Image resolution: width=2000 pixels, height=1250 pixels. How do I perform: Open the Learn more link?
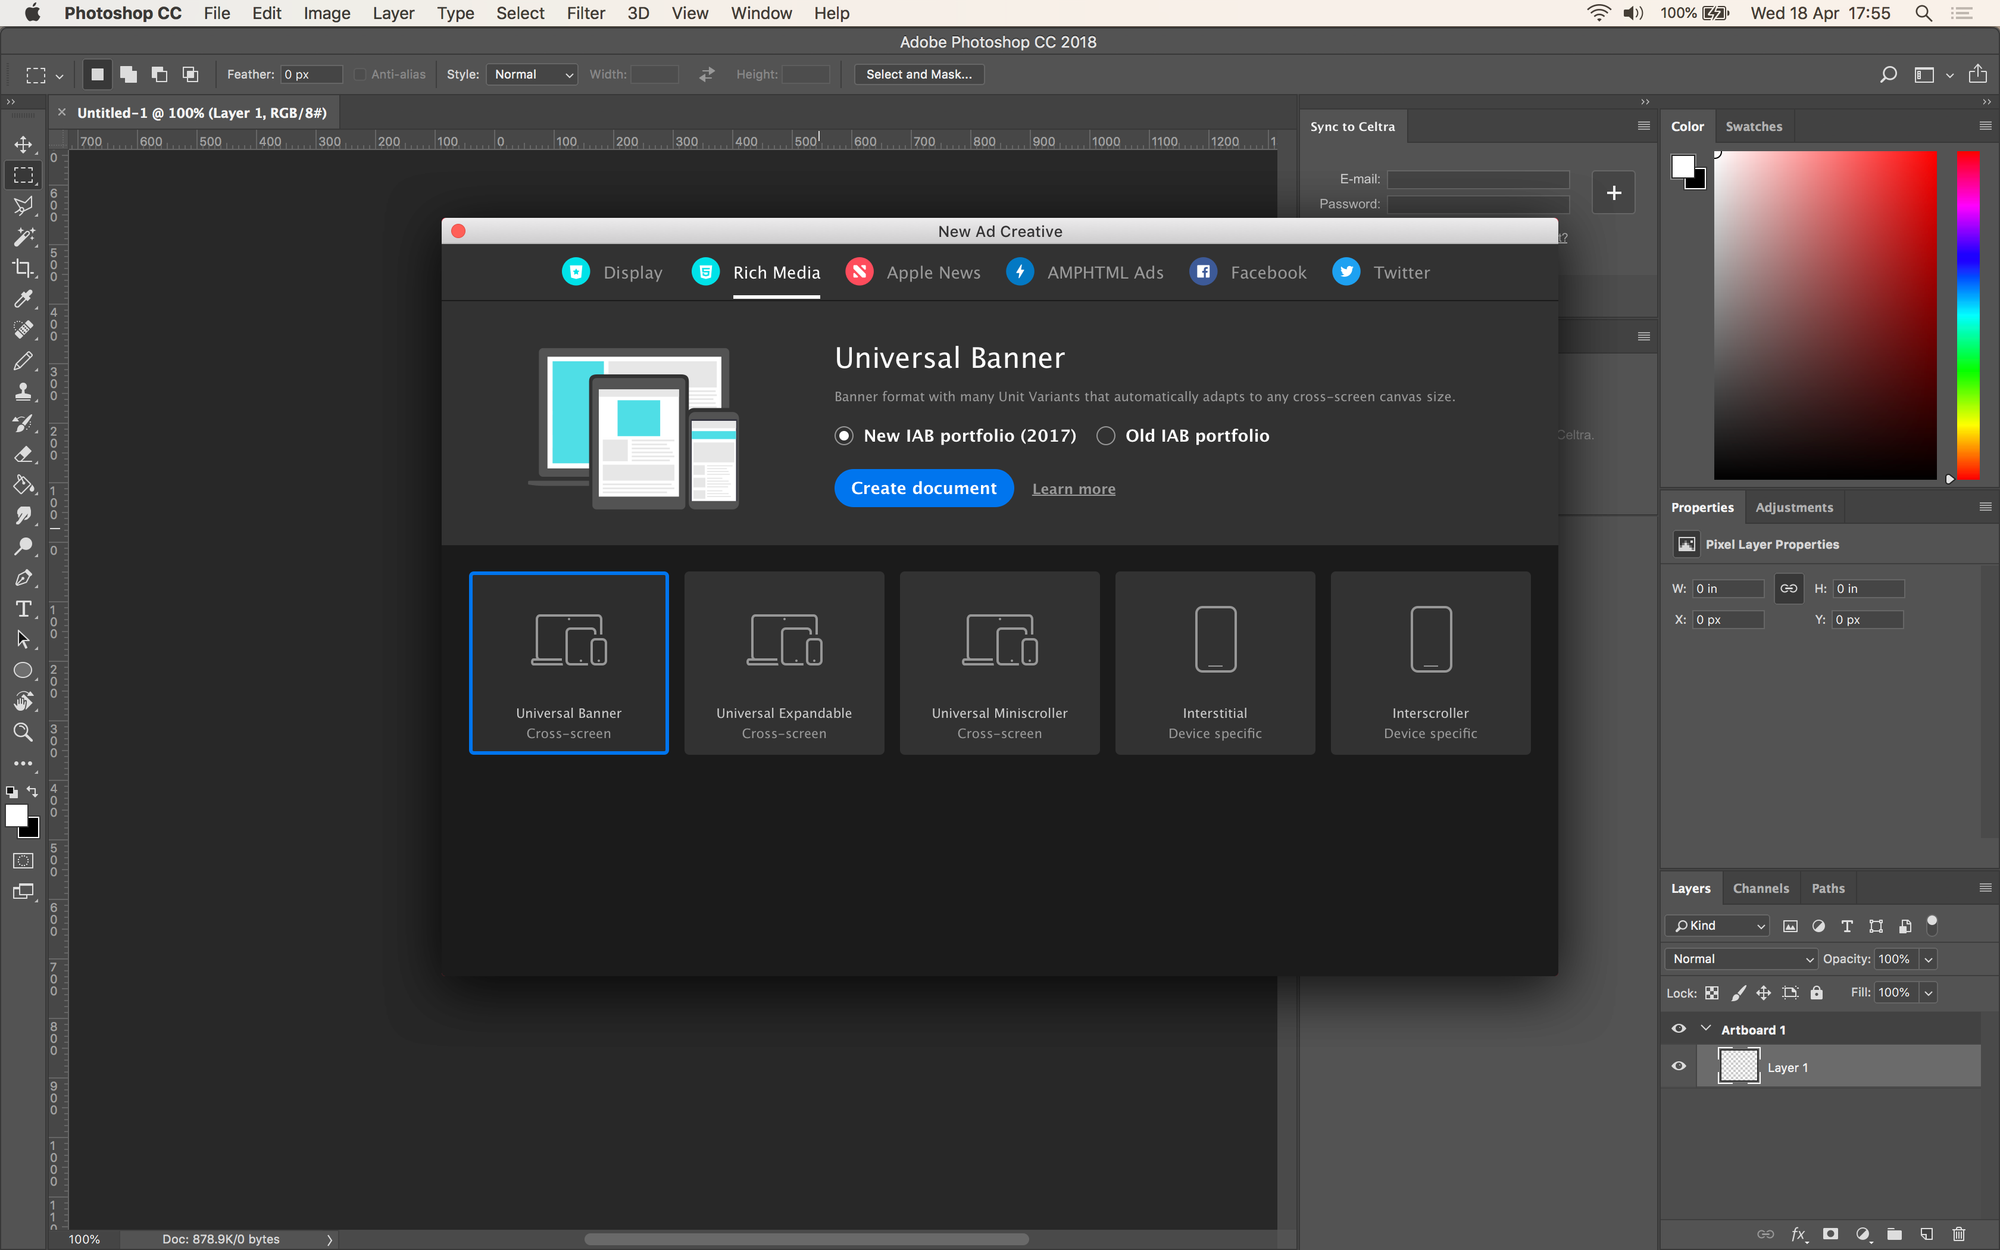(1074, 489)
